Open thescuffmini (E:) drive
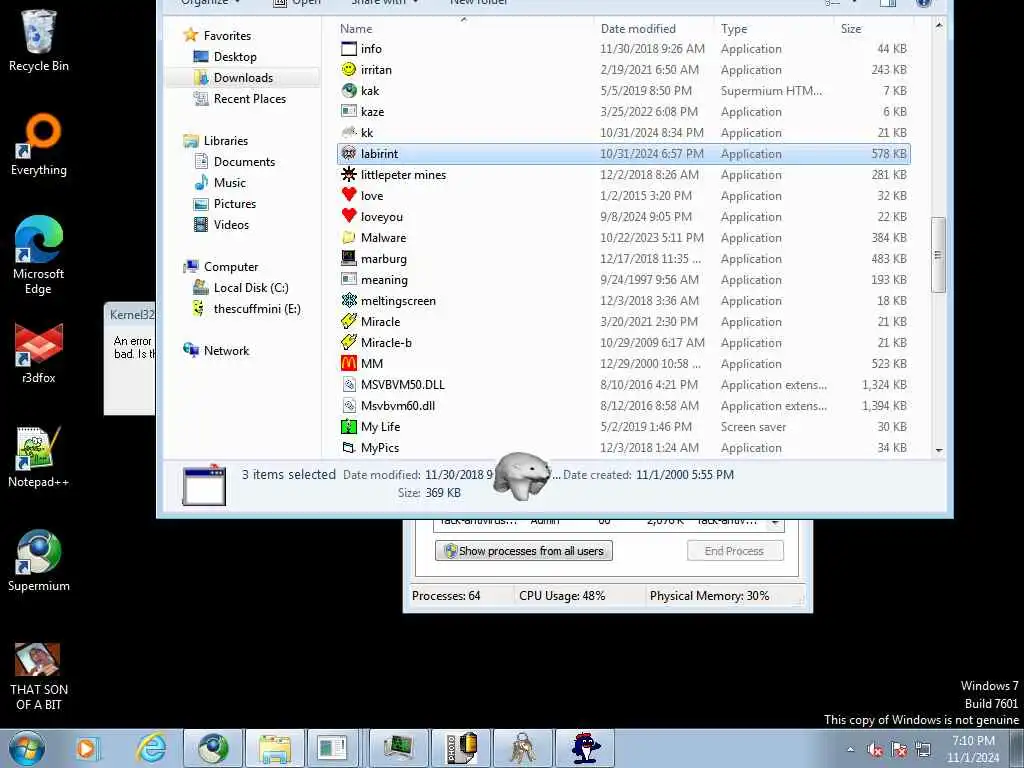This screenshot has height=768, width=1024. [257, 308]
